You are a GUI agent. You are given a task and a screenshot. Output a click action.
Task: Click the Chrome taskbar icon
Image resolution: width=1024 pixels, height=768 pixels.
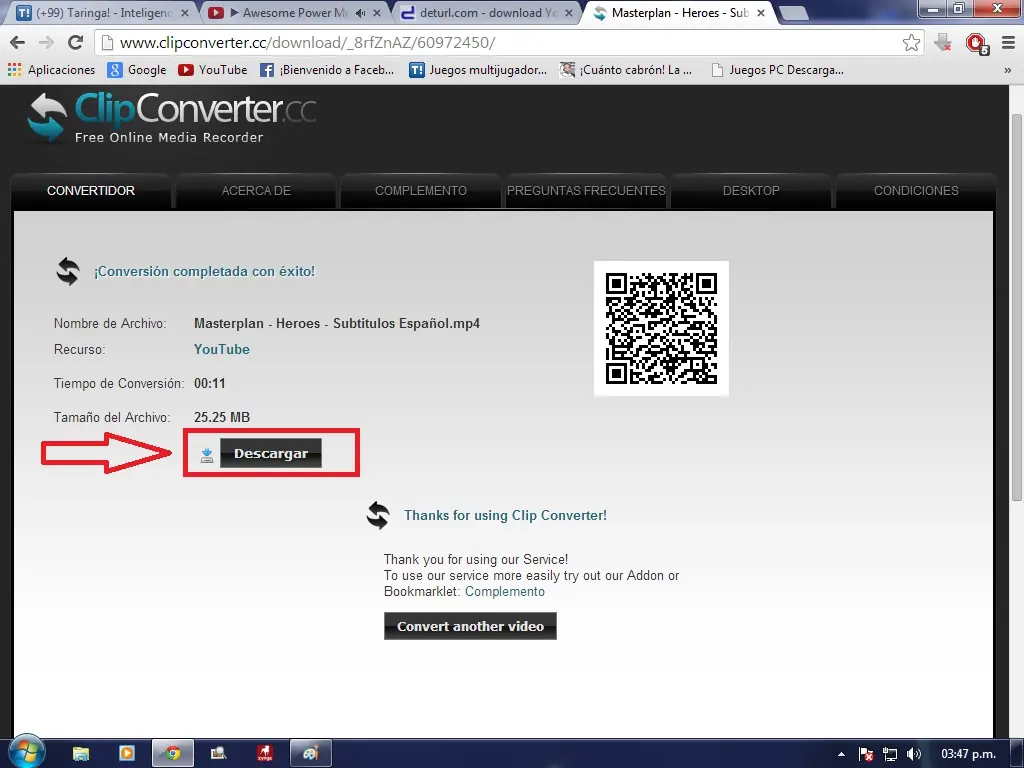click(173, 754)
